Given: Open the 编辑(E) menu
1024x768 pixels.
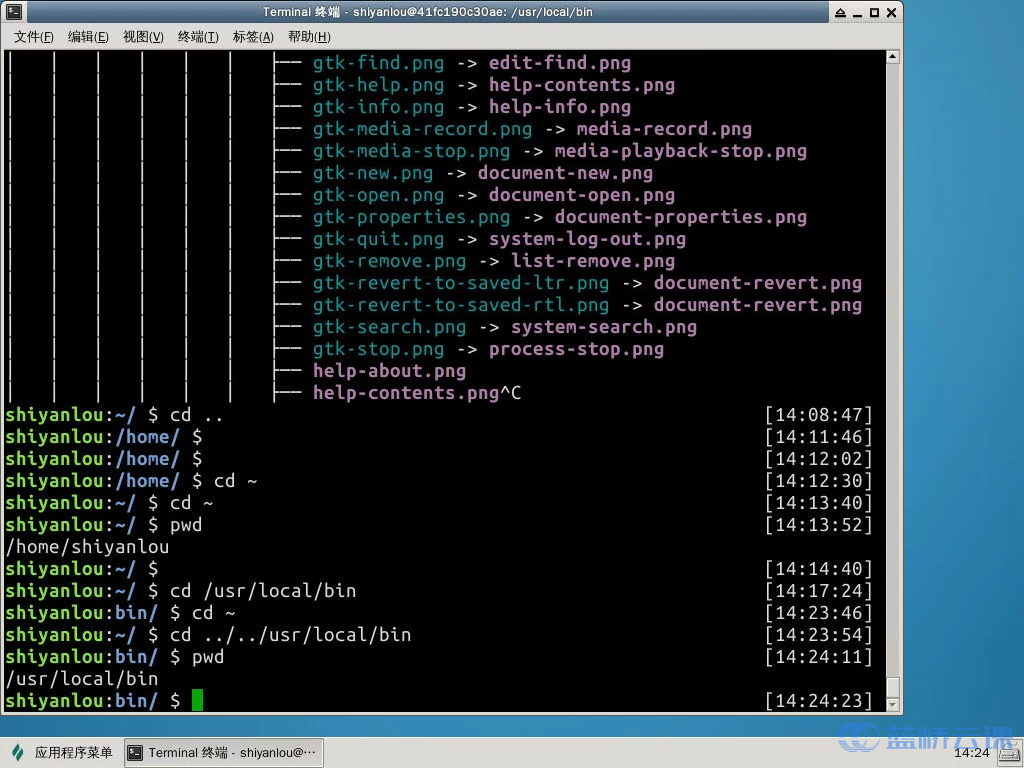Looking at the screenshot, I should coord(88,37).
